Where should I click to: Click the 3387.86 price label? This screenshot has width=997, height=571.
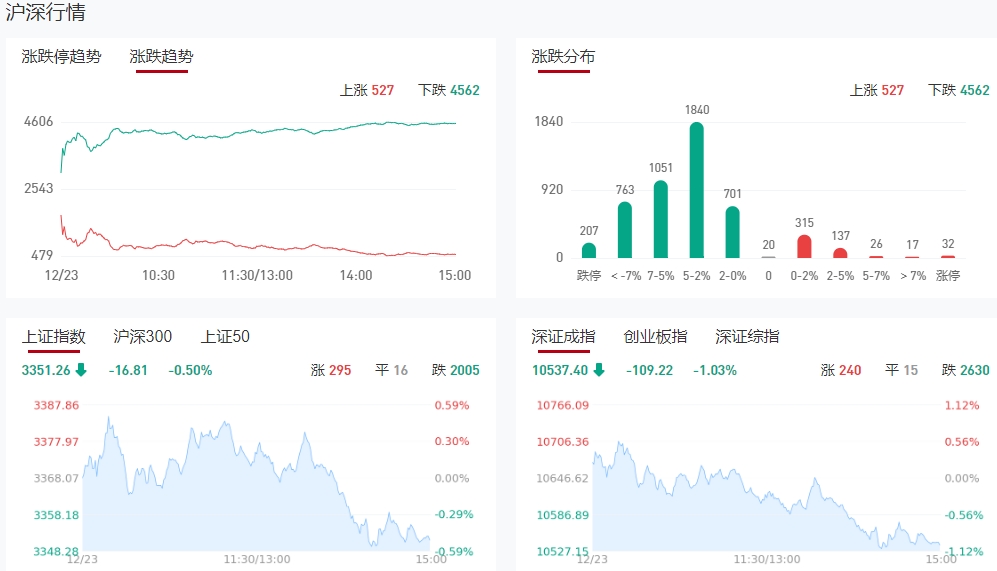coord(56,405)
